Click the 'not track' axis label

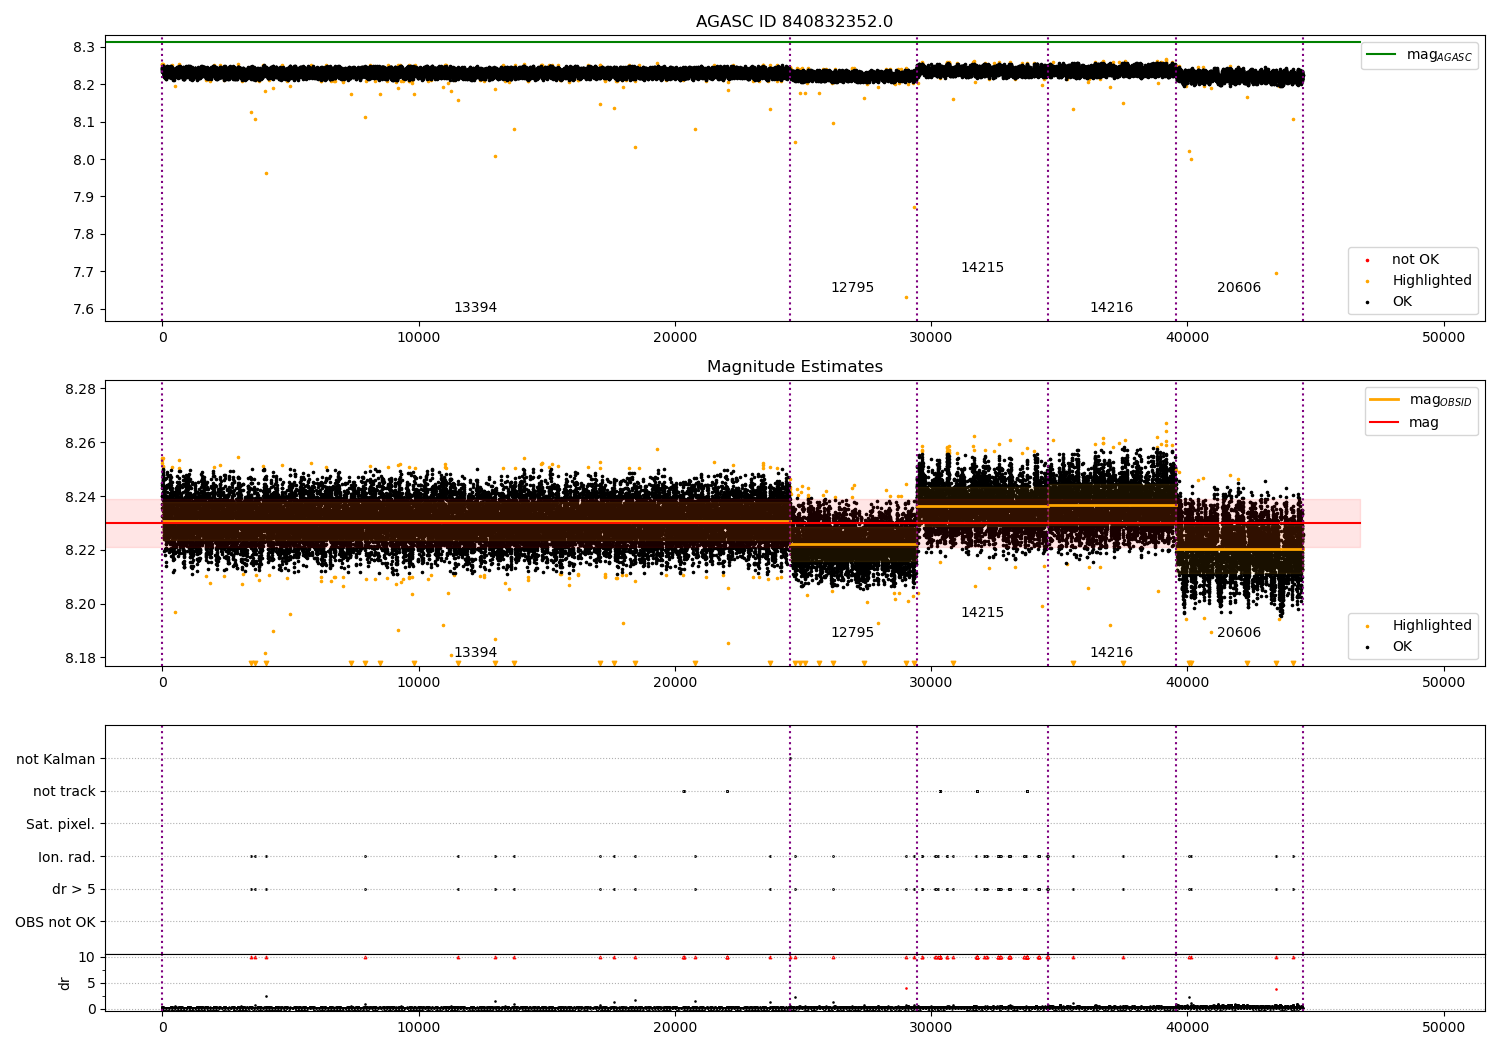(x=64, y=792)
